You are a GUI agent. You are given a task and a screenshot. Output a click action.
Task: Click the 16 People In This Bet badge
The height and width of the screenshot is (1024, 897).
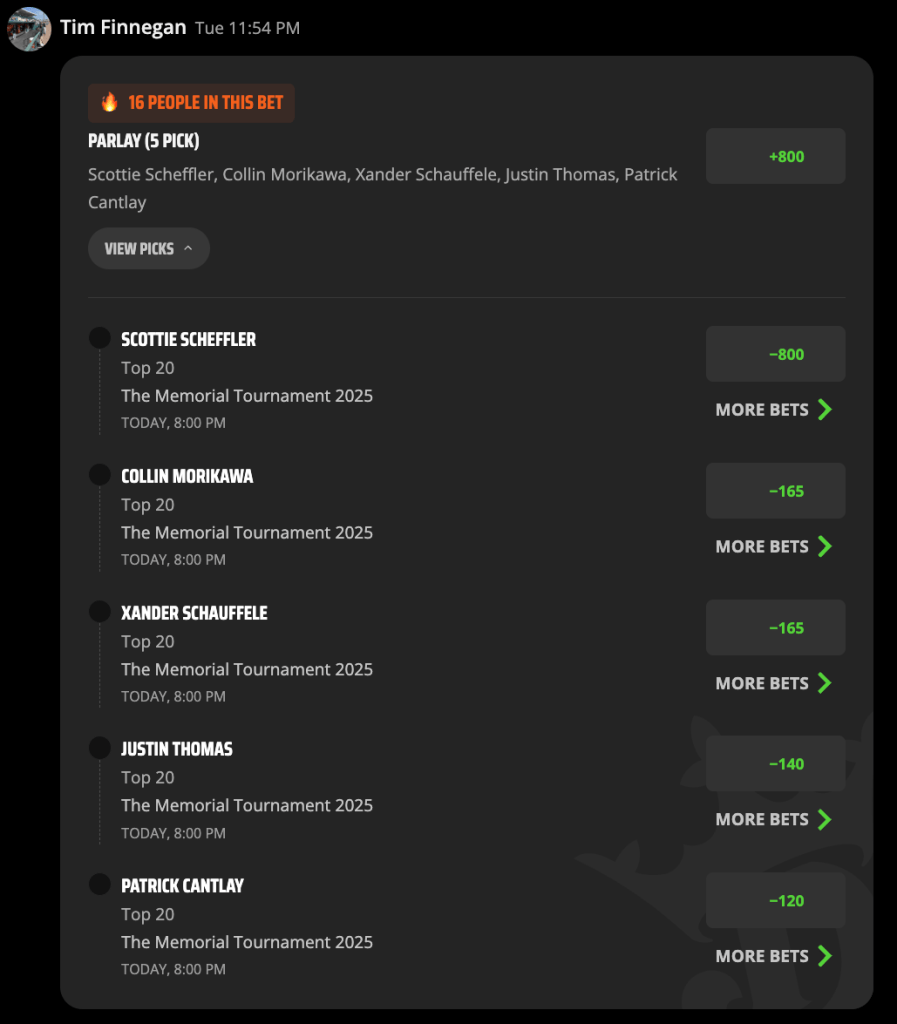click(191, 103)
